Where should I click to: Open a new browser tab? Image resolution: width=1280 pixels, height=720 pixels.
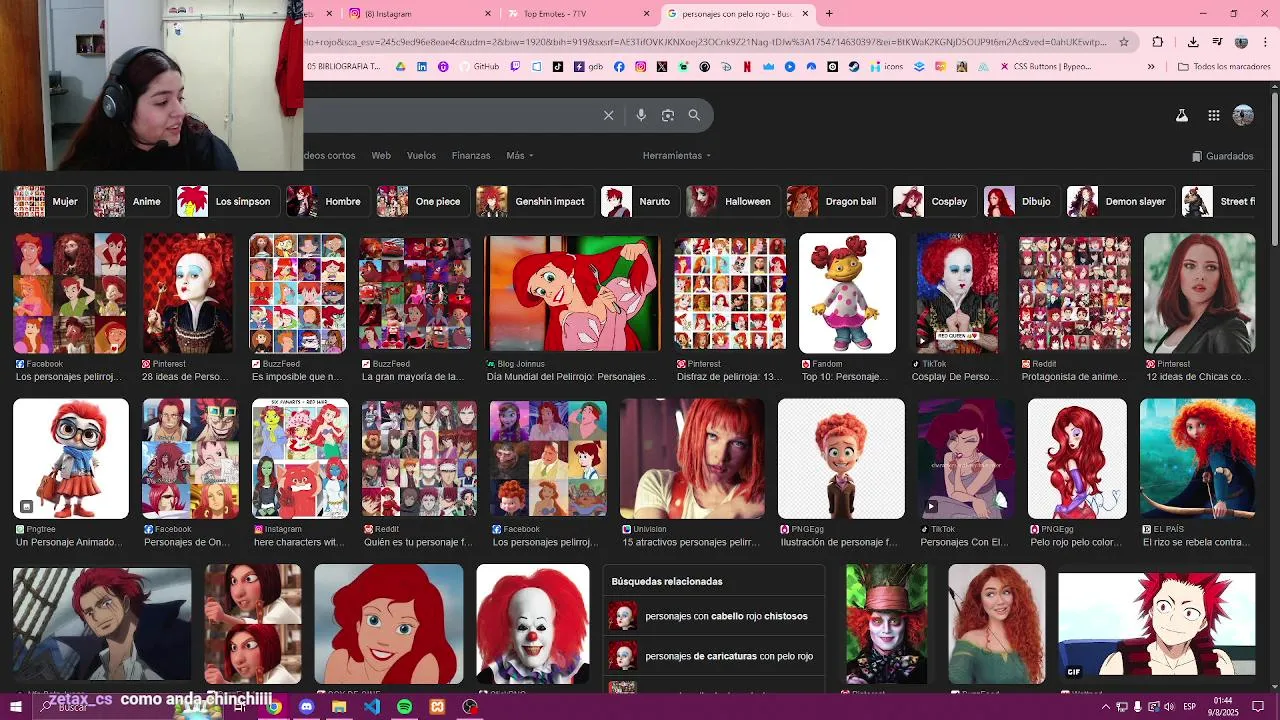point(829,14)
